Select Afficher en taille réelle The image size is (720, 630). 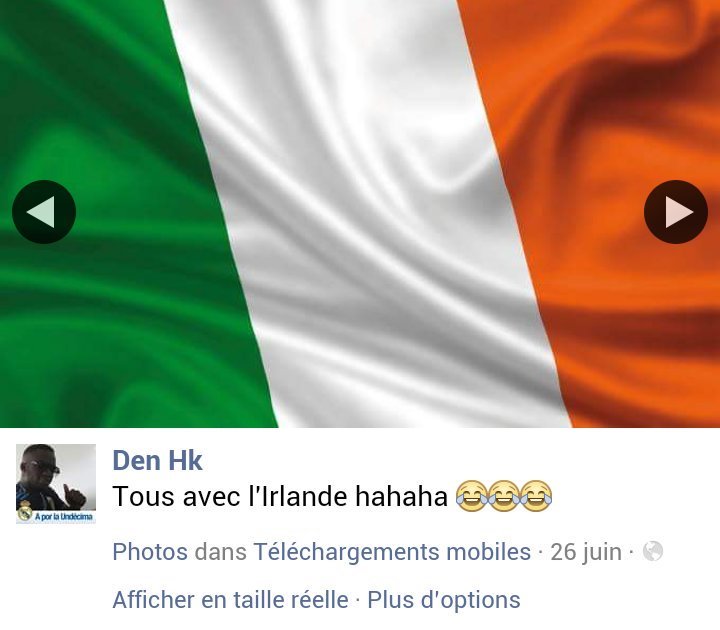click(x=231, y=599)
